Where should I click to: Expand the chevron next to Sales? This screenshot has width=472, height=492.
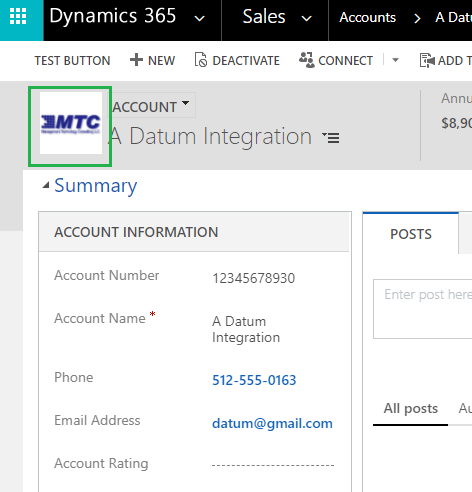point(306,18)
